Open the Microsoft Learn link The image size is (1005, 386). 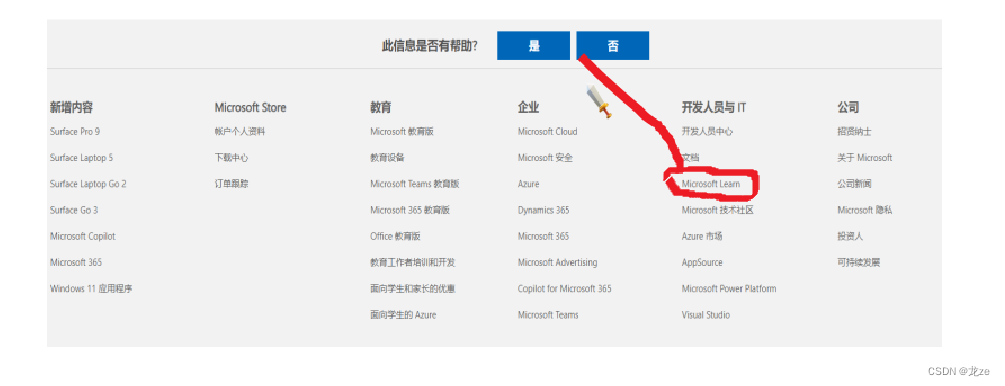pyautogui.click(x=711, y=184)
